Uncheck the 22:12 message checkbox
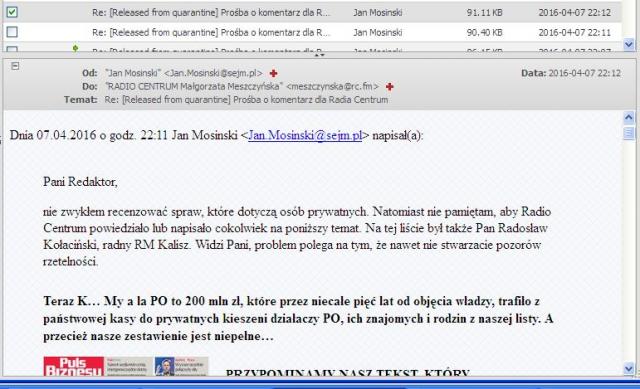 click(x=12, y=12)
